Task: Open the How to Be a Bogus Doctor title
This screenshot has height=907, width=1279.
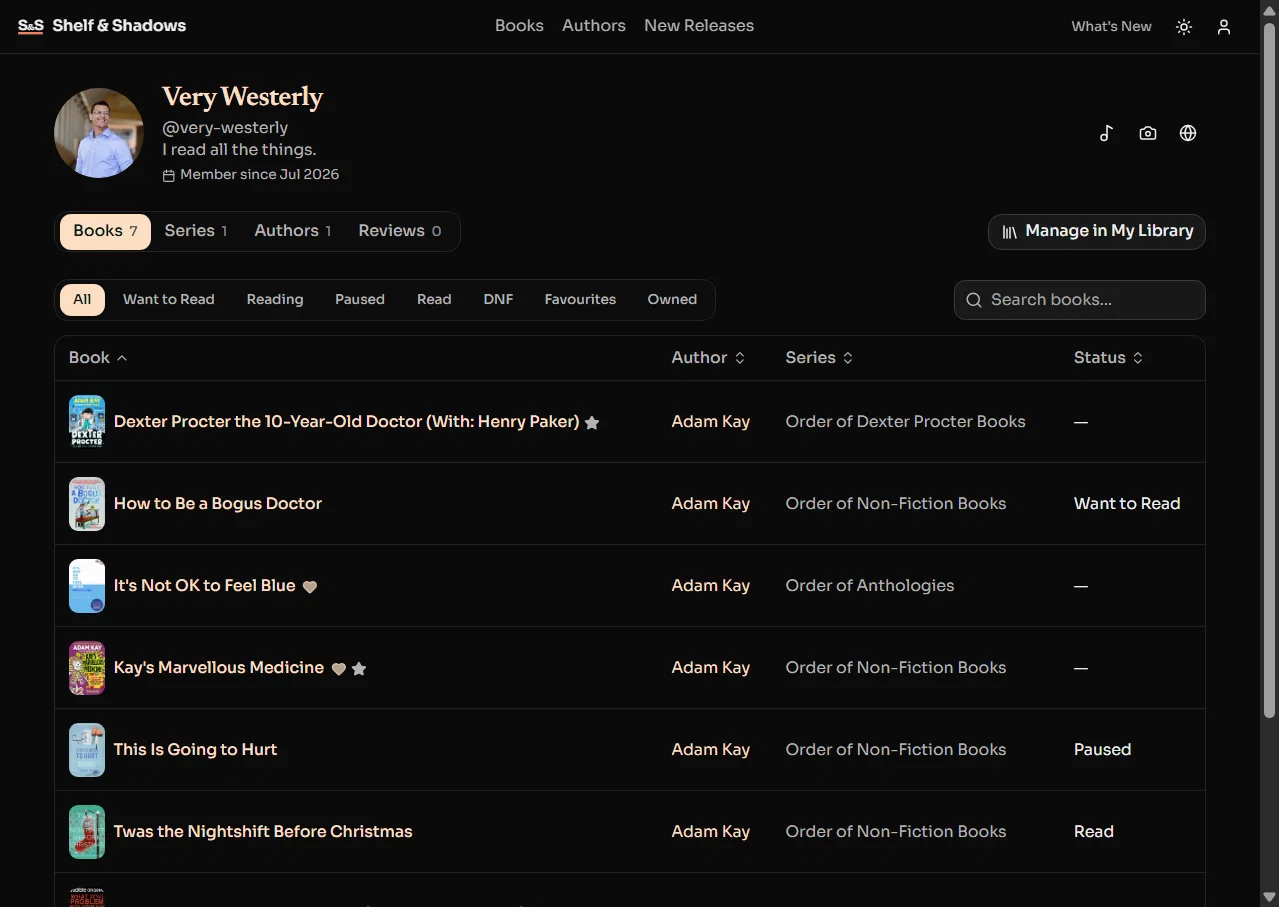Action: click(218, 504)
